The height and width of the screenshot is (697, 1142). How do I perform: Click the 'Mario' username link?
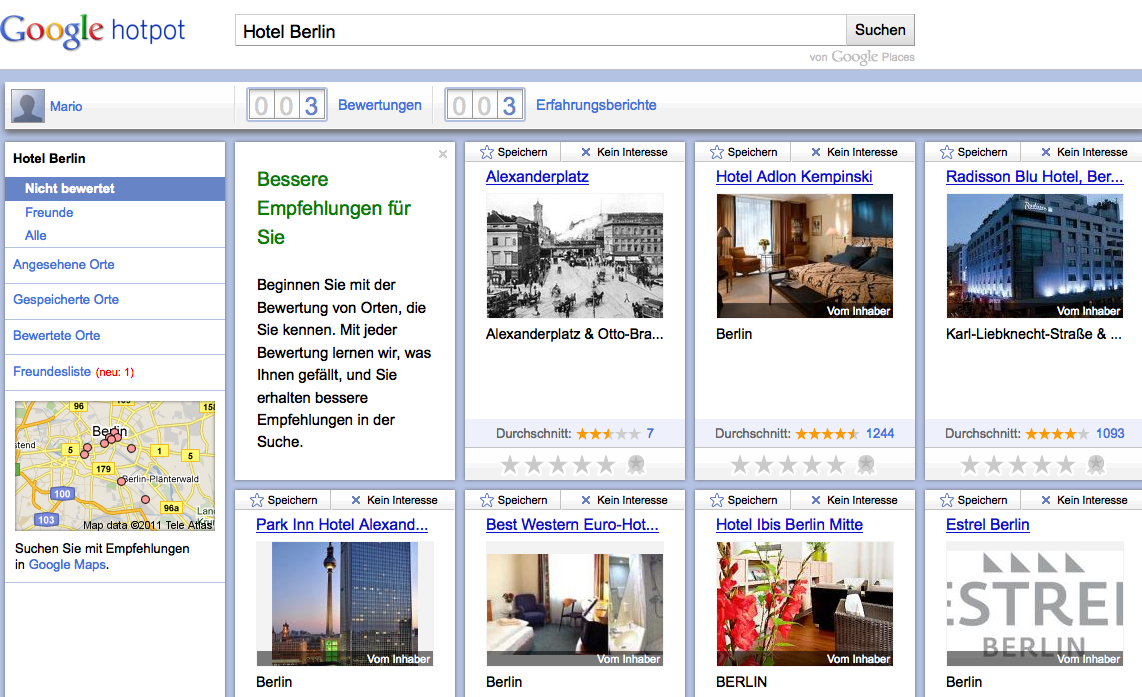click(x=66, y=106)
